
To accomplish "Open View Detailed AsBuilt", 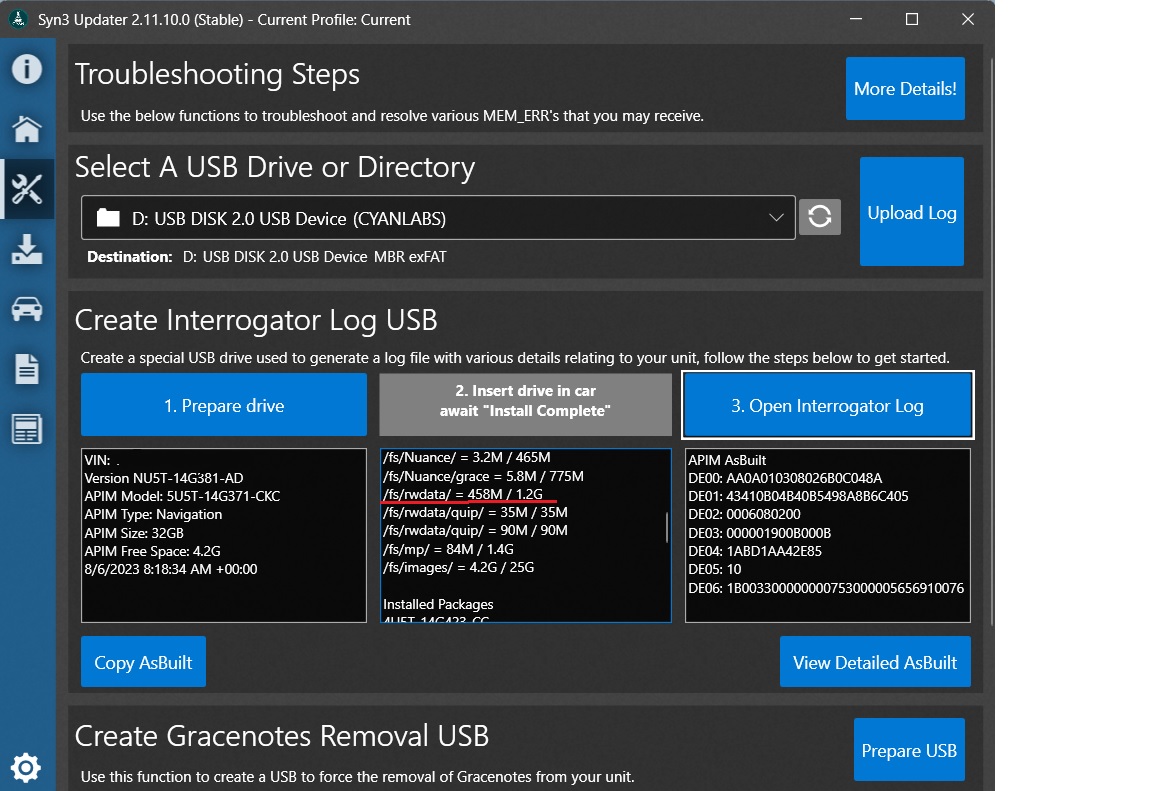I will tap(874, 662).
